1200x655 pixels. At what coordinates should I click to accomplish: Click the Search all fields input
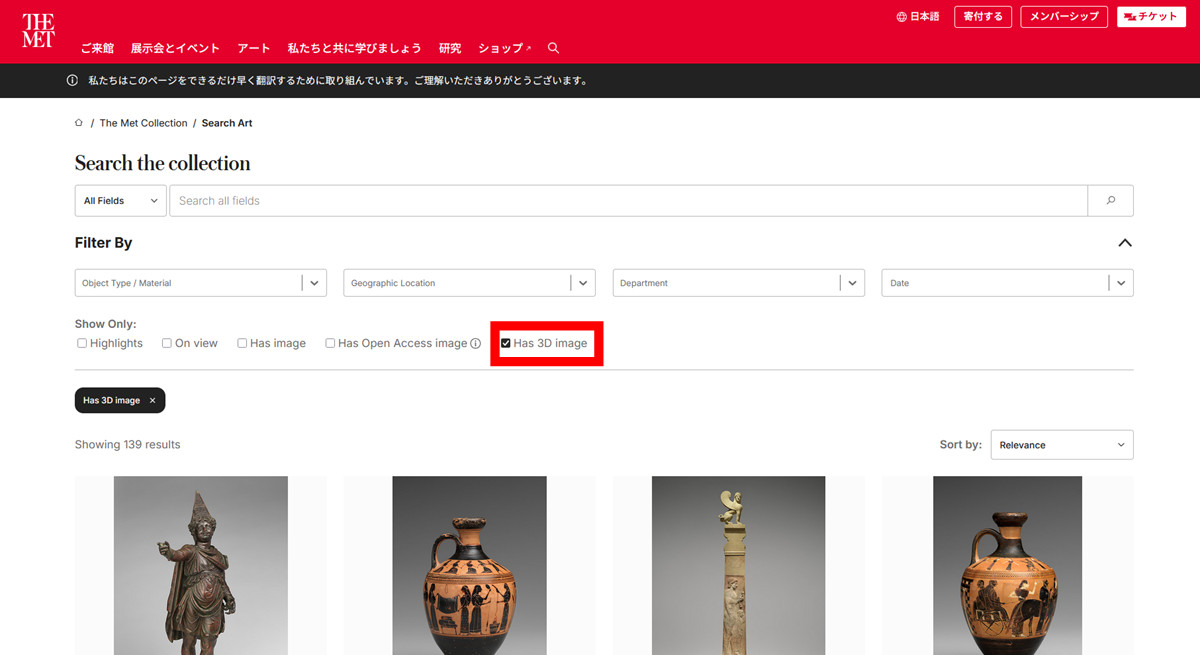coord(628,201)
